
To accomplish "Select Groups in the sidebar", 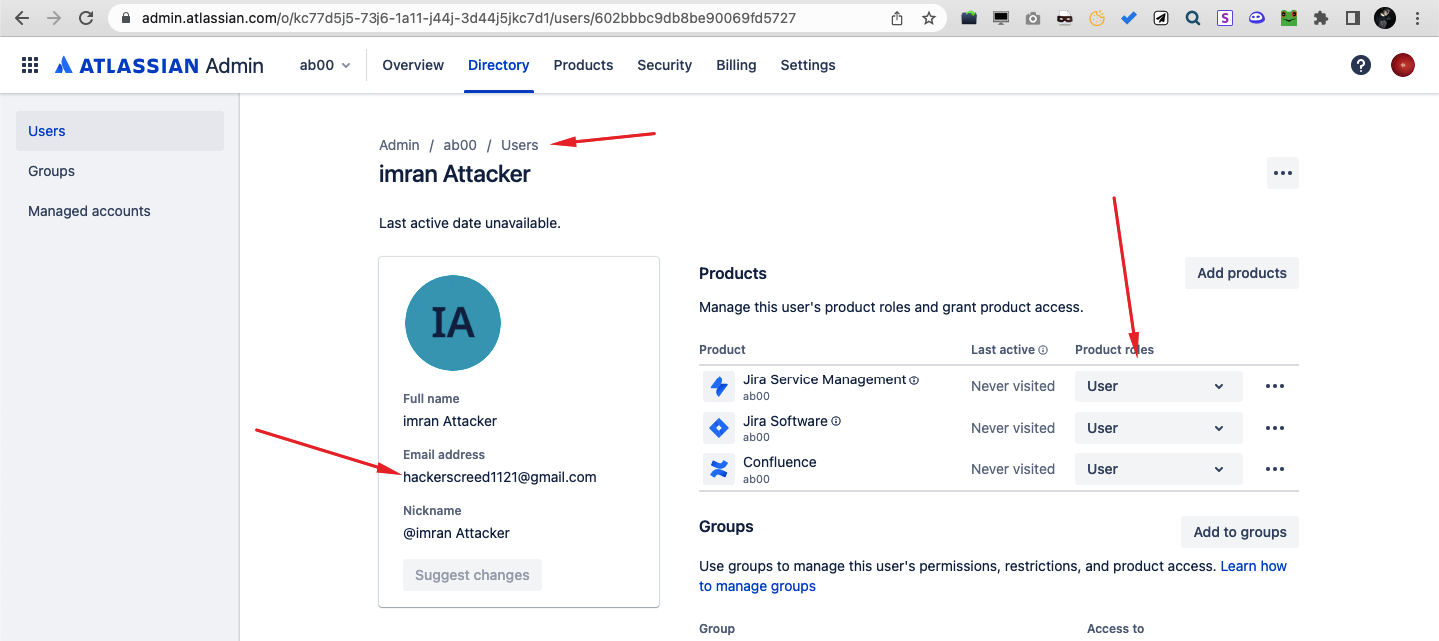I will [x=120, y=171].
